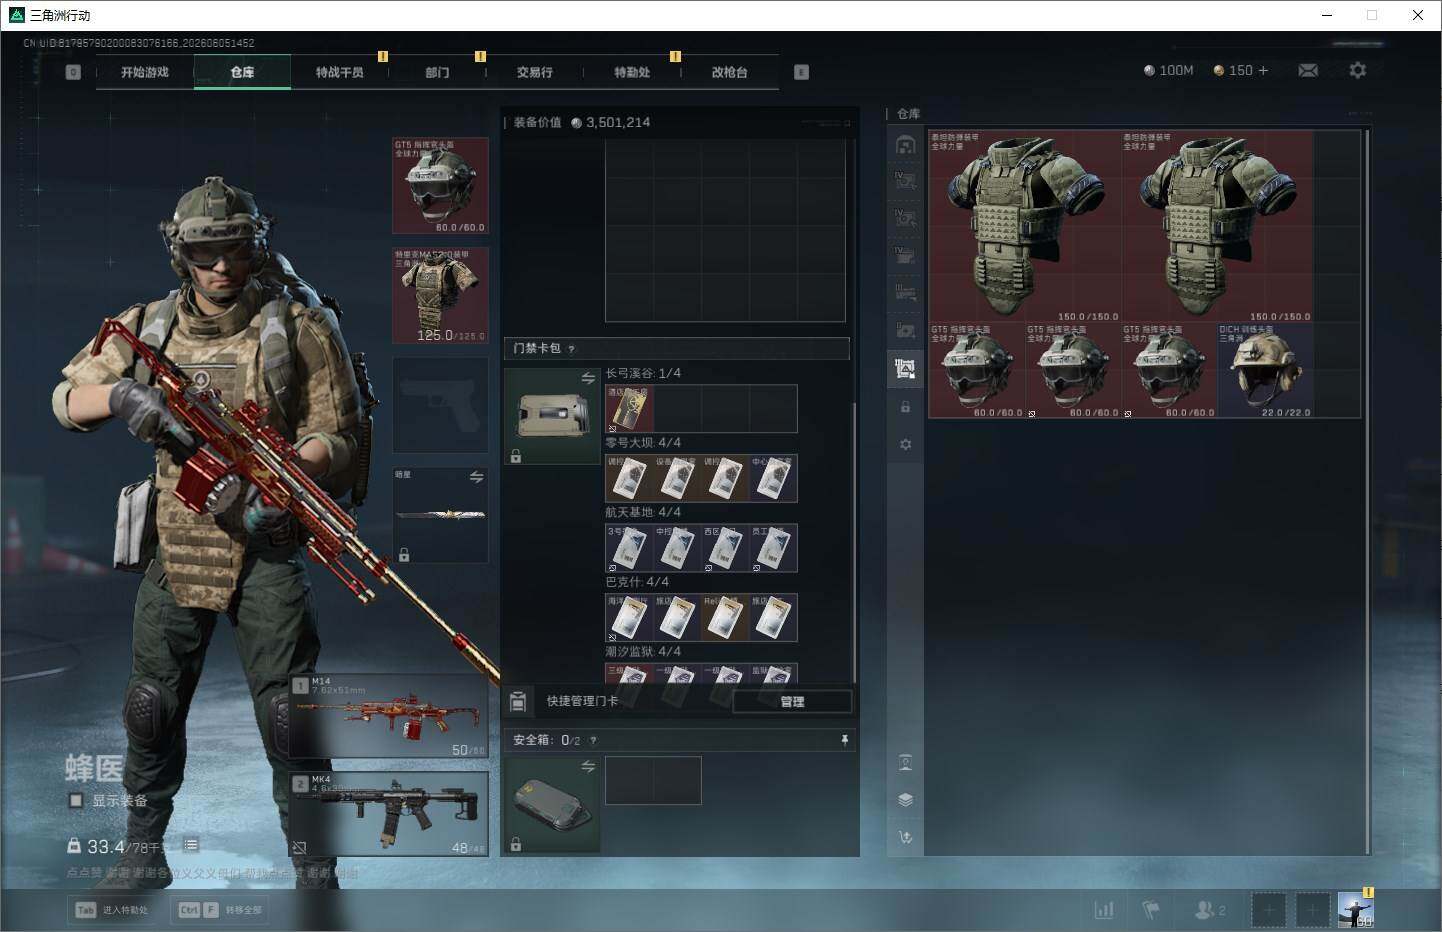Viewport: 1442px width, 932px height.
Task: Click the 100M currency balance
Action: 1169,70
